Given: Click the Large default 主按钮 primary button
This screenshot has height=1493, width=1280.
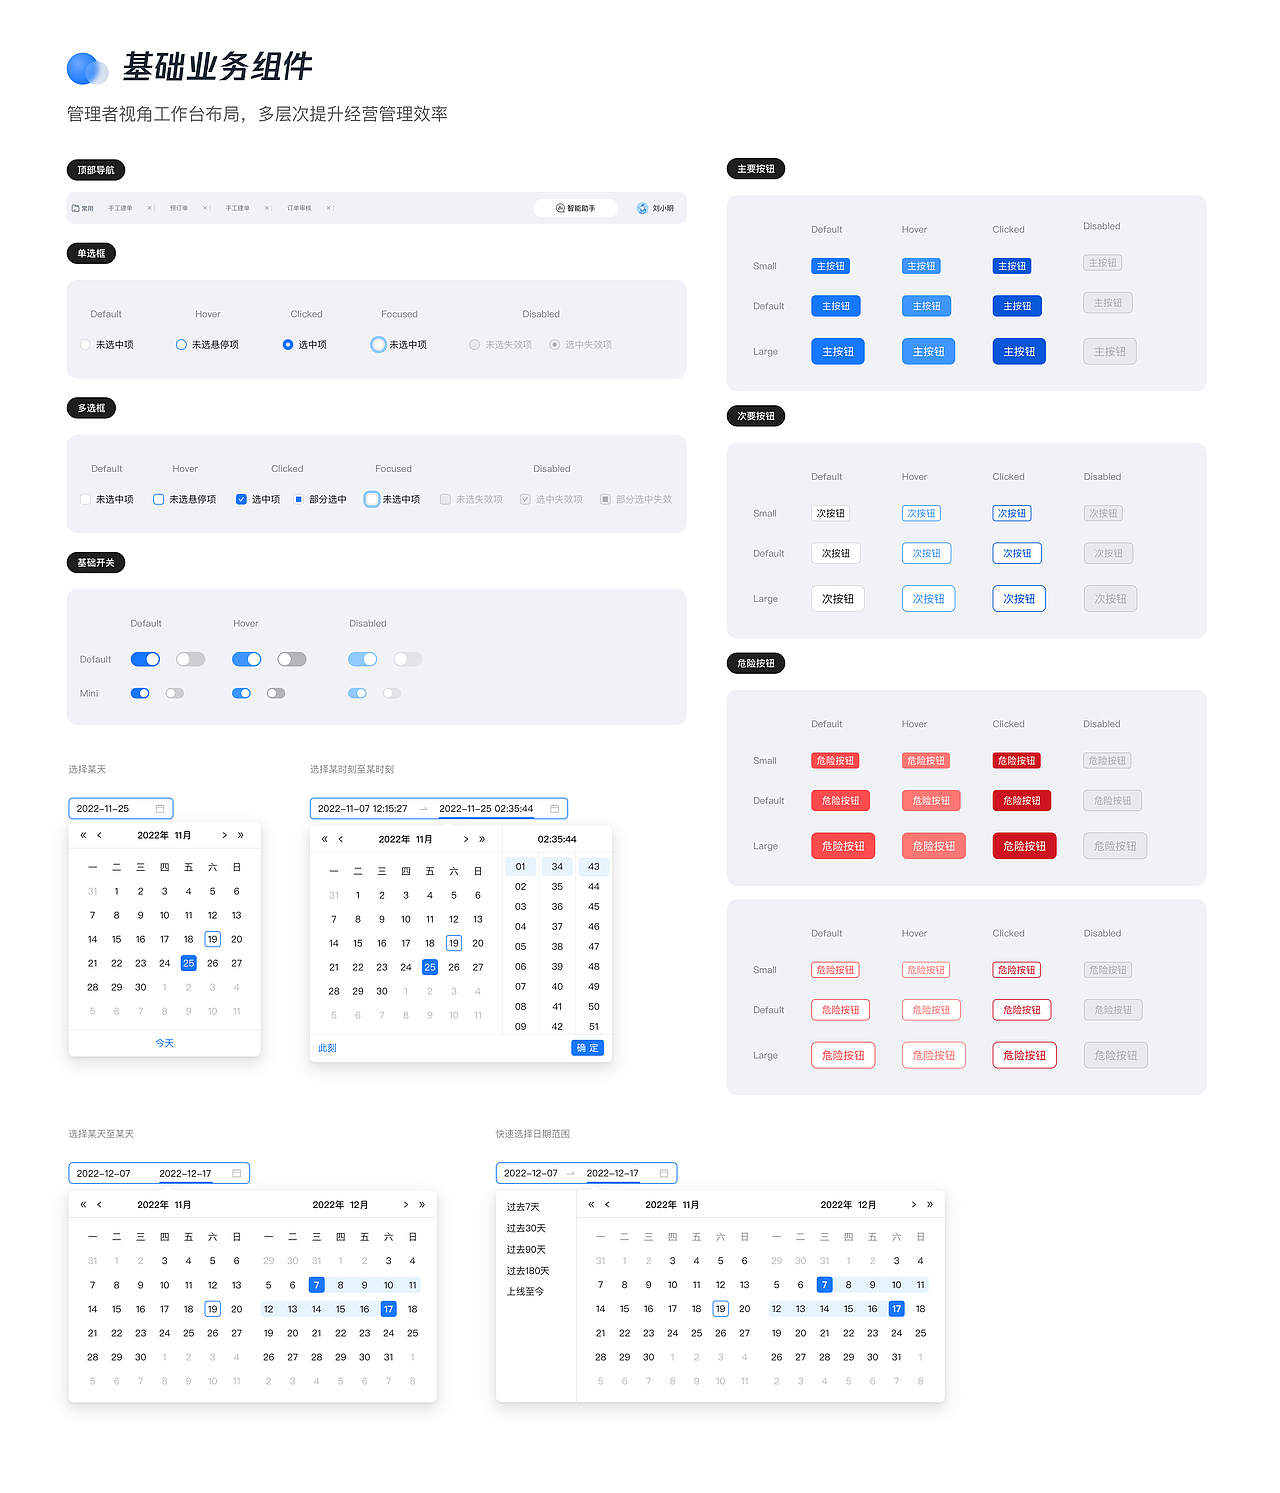Looking at the screenshot, I should tap(838, 352).
